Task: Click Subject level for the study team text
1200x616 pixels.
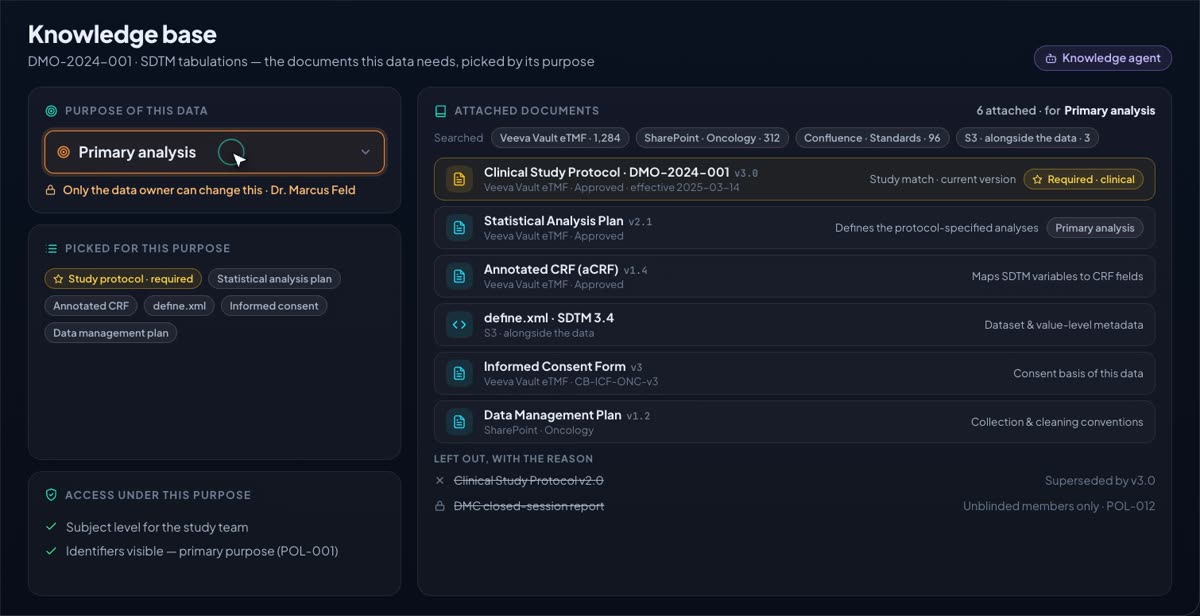Action: 157,527
